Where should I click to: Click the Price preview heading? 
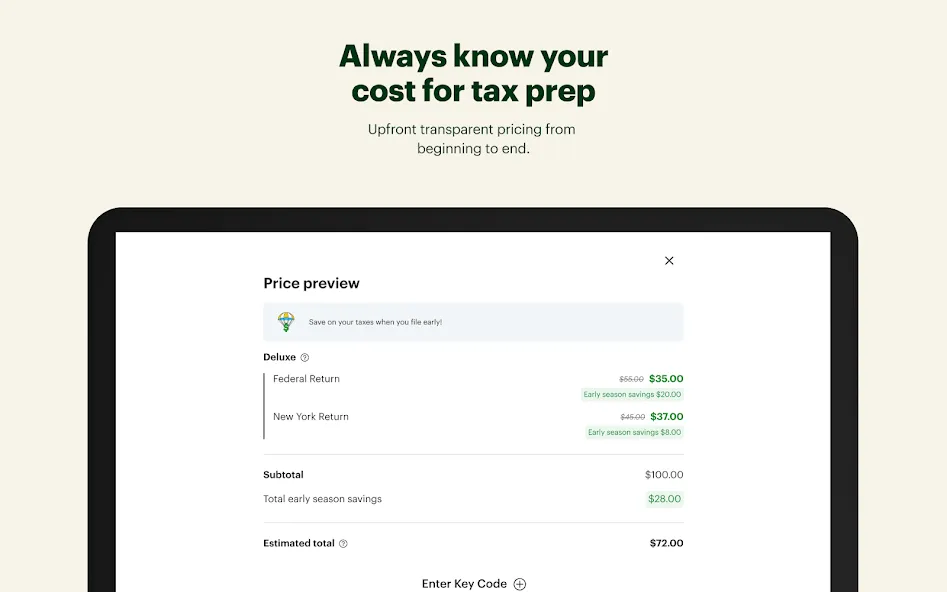[311, 283]
